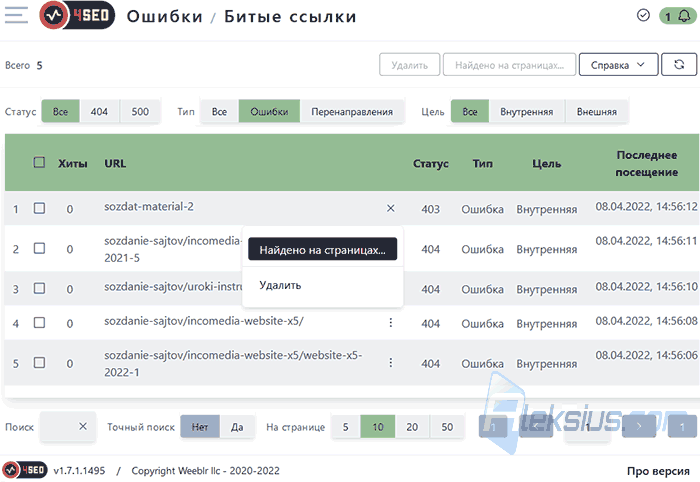The width and height of the screenshot is (700, 482).
Task: Toggle the select-all checkbox in table header
Action: [x=39, y=162]
